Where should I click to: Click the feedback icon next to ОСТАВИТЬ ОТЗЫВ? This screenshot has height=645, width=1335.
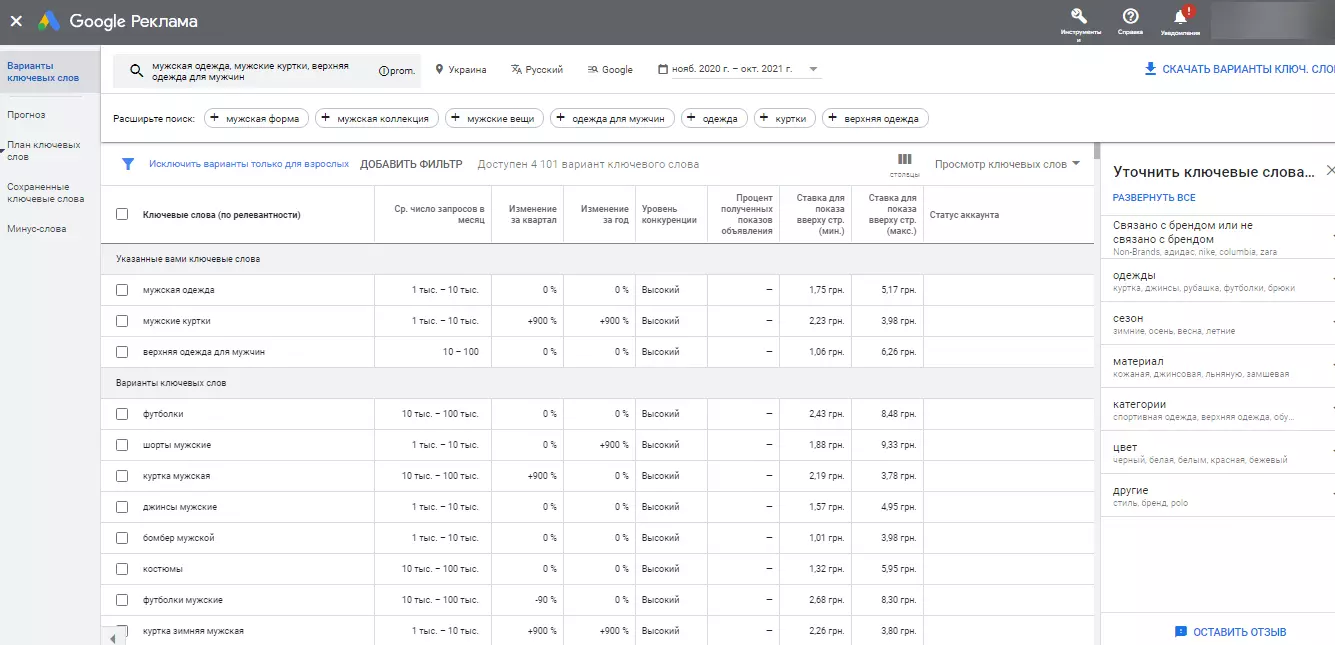click(1181, 632)
